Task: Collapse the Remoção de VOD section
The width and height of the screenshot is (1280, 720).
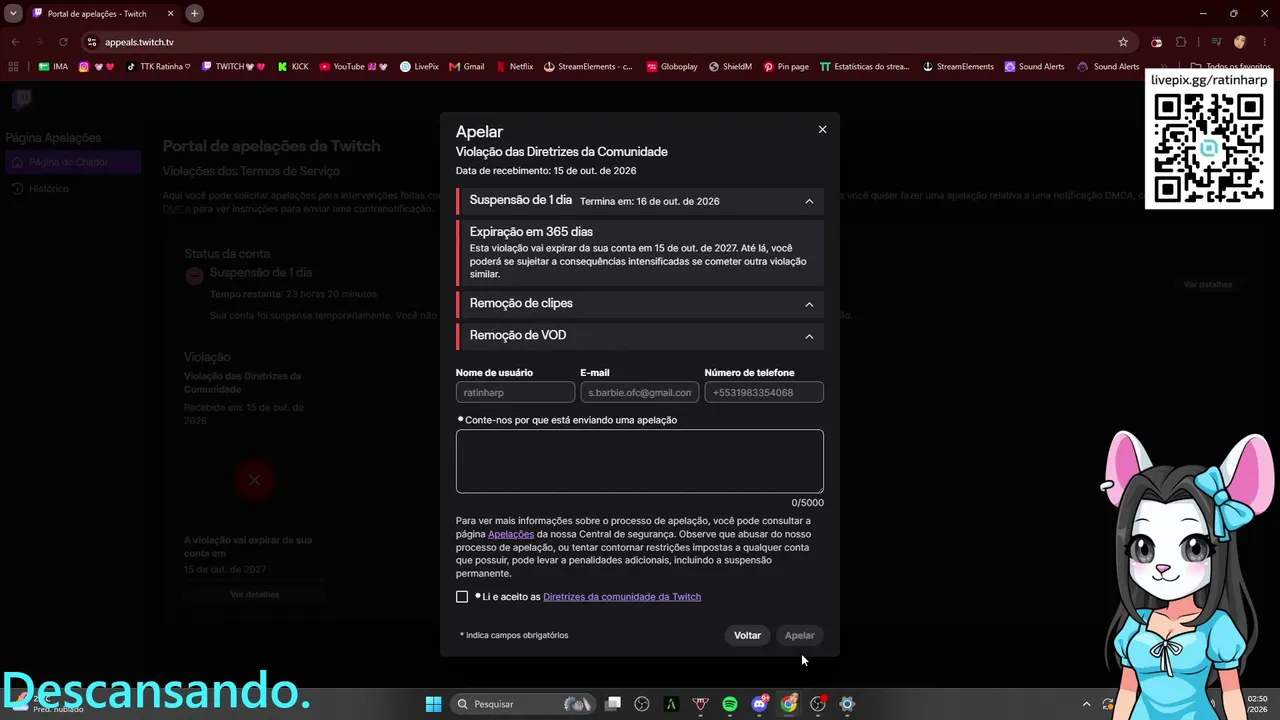Action: pyautogui.click(x=809, y=336)
